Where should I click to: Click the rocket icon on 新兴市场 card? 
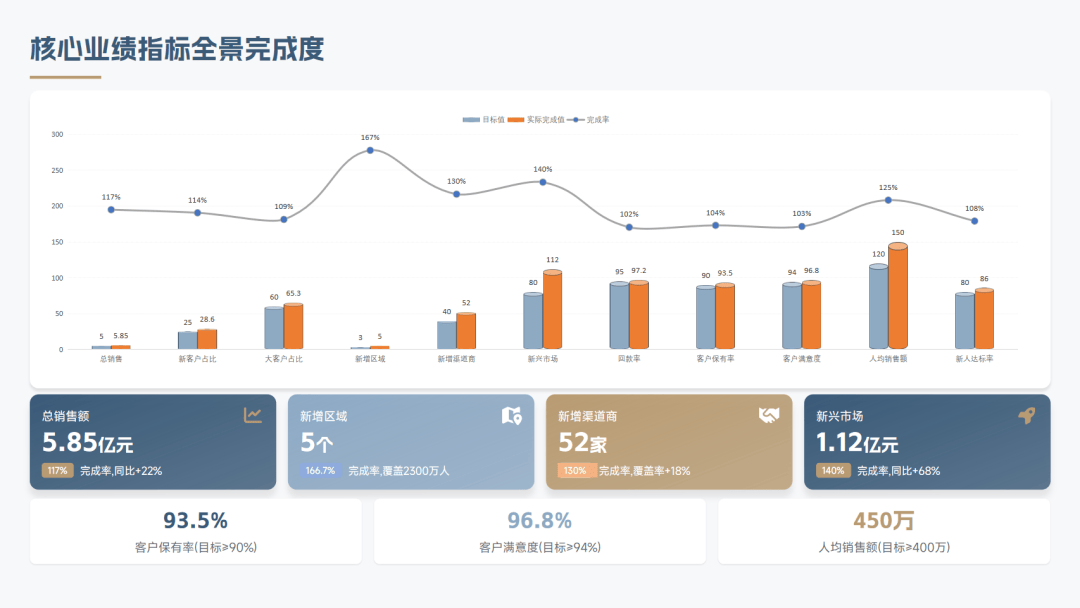[x=1026, y=416]
